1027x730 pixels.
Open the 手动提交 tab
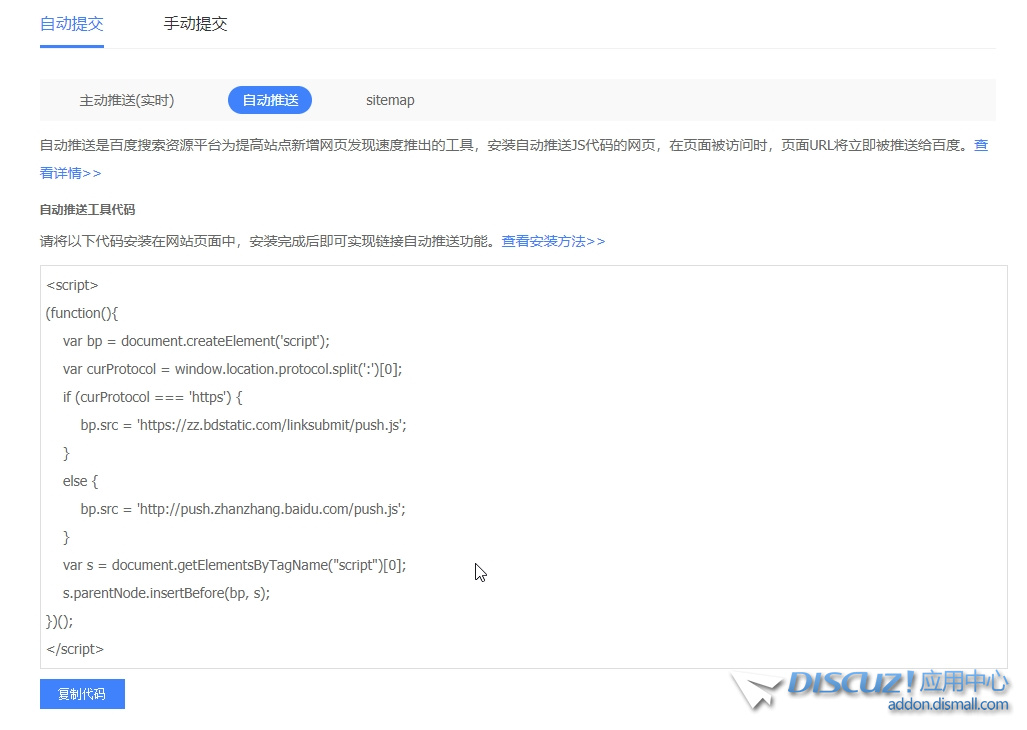(x=196, y=24)
